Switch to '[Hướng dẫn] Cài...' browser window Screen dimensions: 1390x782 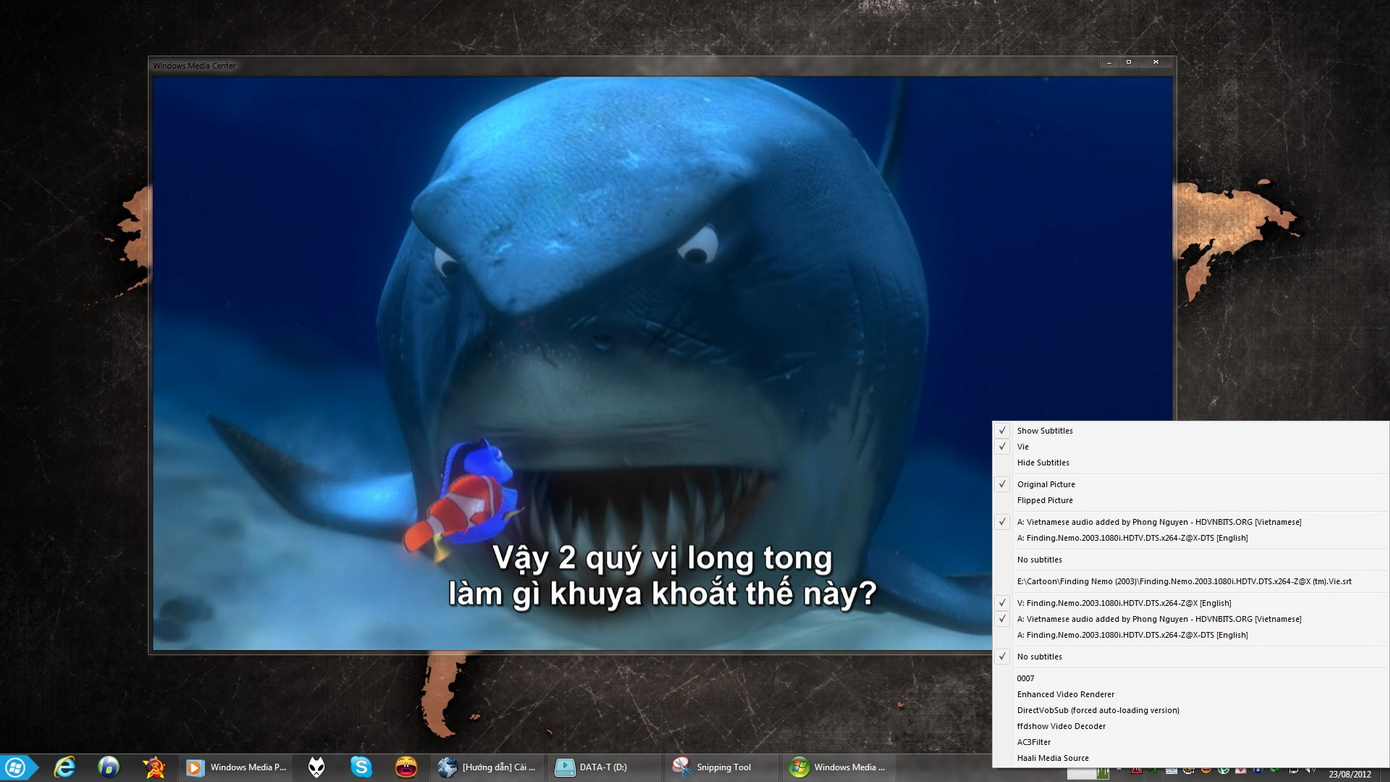(488, 767)
